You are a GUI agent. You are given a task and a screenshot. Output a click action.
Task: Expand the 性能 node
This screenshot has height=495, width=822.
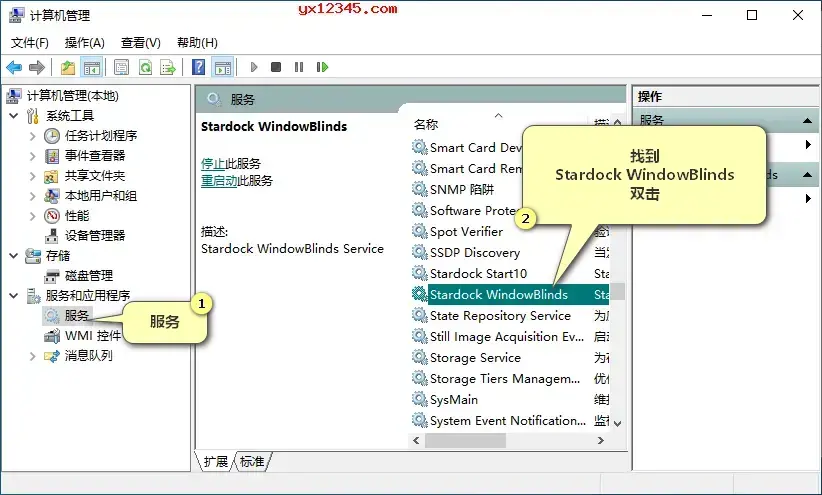[x=33, y=216]
